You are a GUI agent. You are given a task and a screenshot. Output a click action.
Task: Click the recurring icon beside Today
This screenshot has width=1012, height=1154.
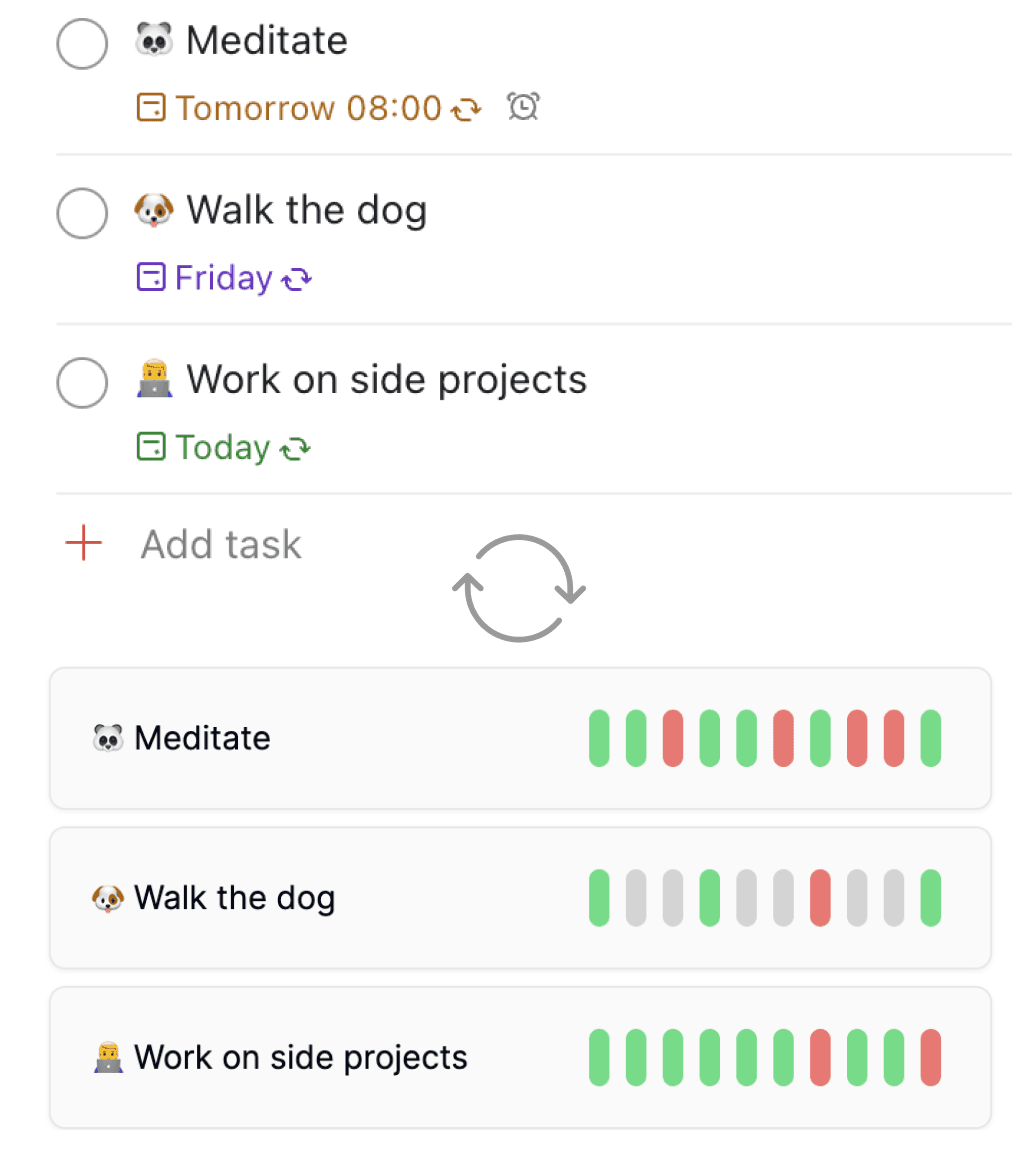pos(294,448)
